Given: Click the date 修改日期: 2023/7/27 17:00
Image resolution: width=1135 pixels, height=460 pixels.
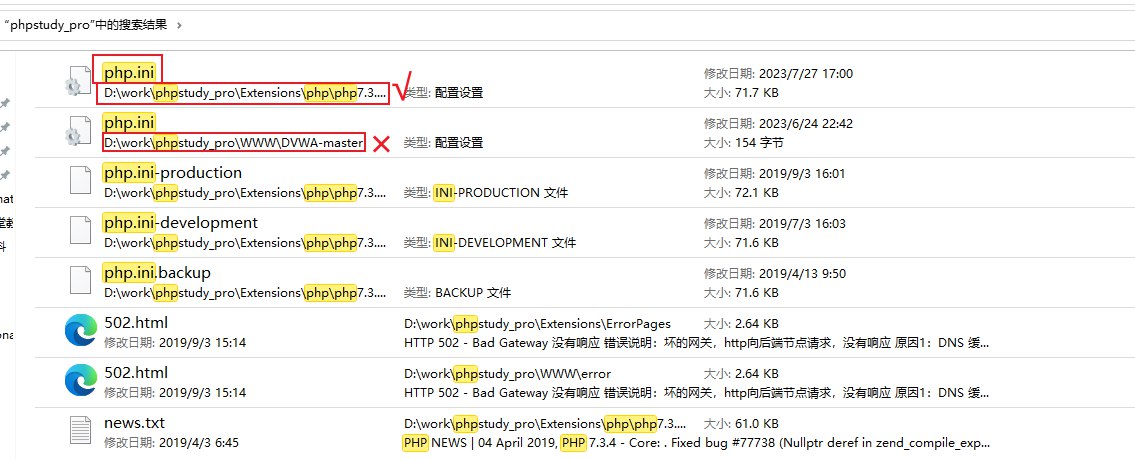Looking at the screenshot, I should point(778,74).
